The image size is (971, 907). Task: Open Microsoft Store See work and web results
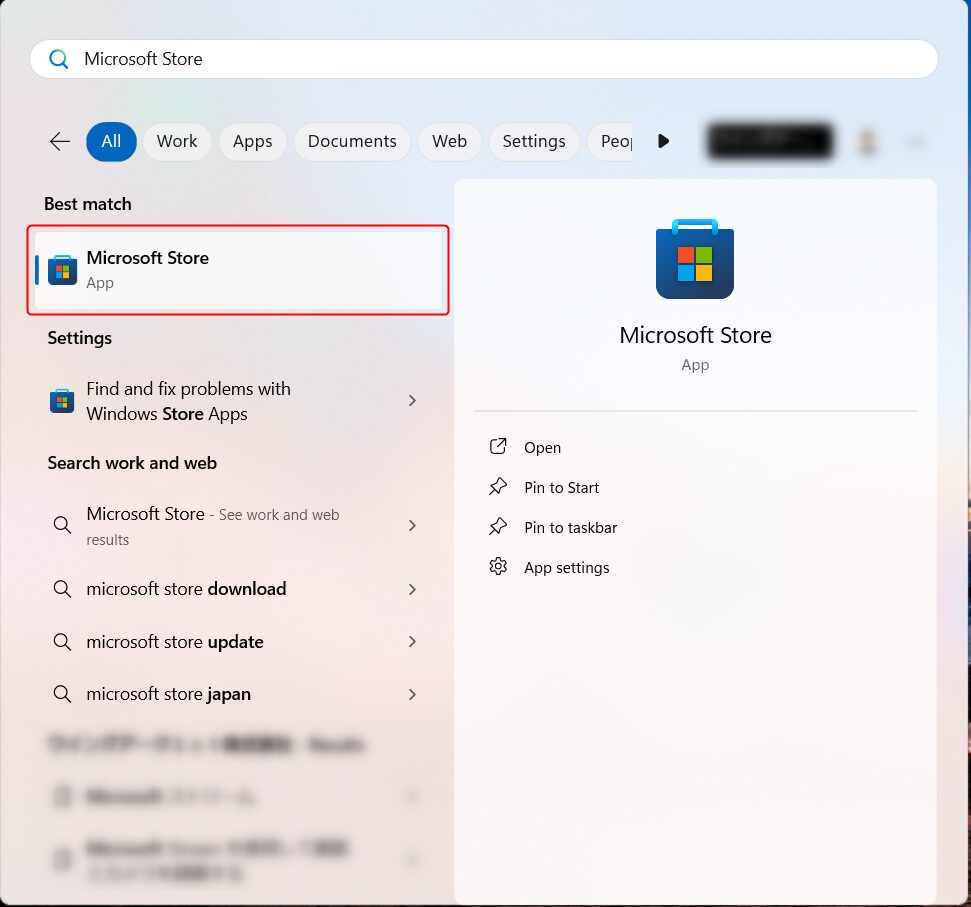[238, 526]
